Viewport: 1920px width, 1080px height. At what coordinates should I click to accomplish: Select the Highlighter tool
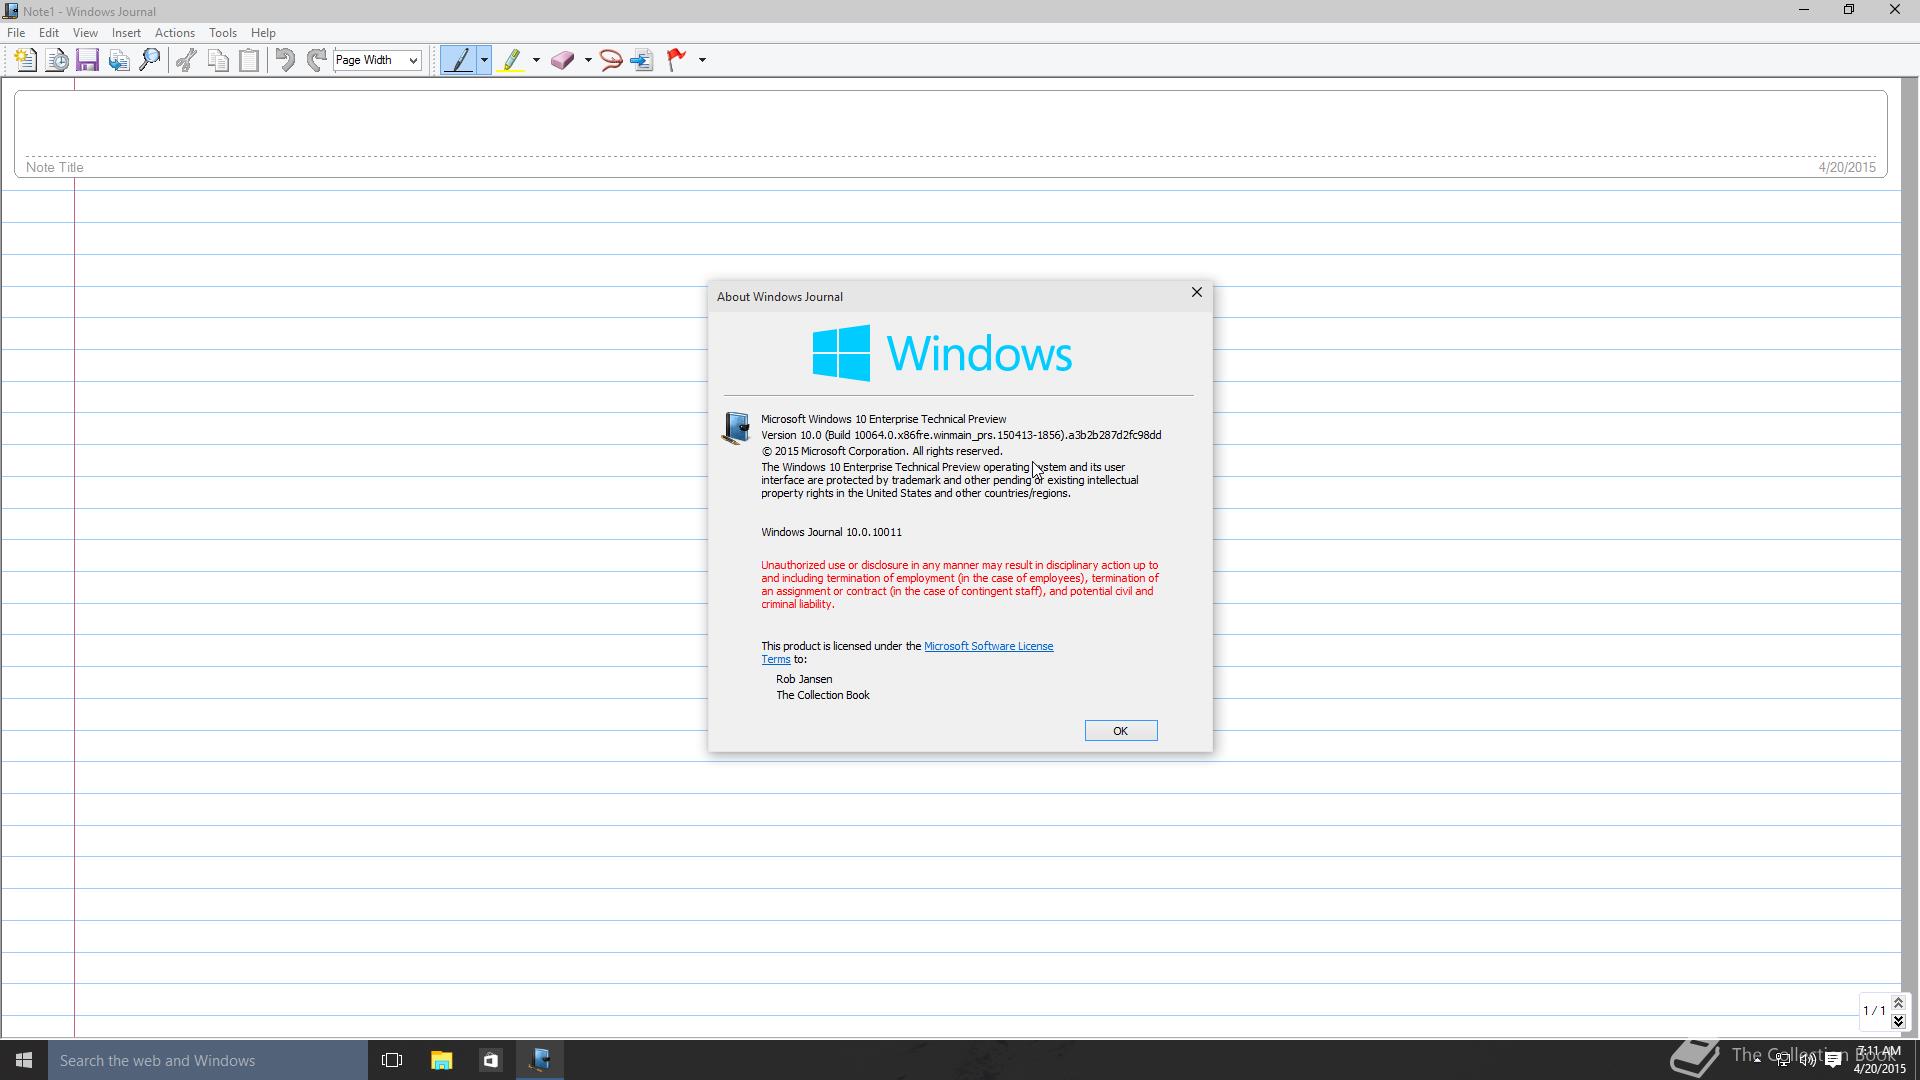[512, 60]
